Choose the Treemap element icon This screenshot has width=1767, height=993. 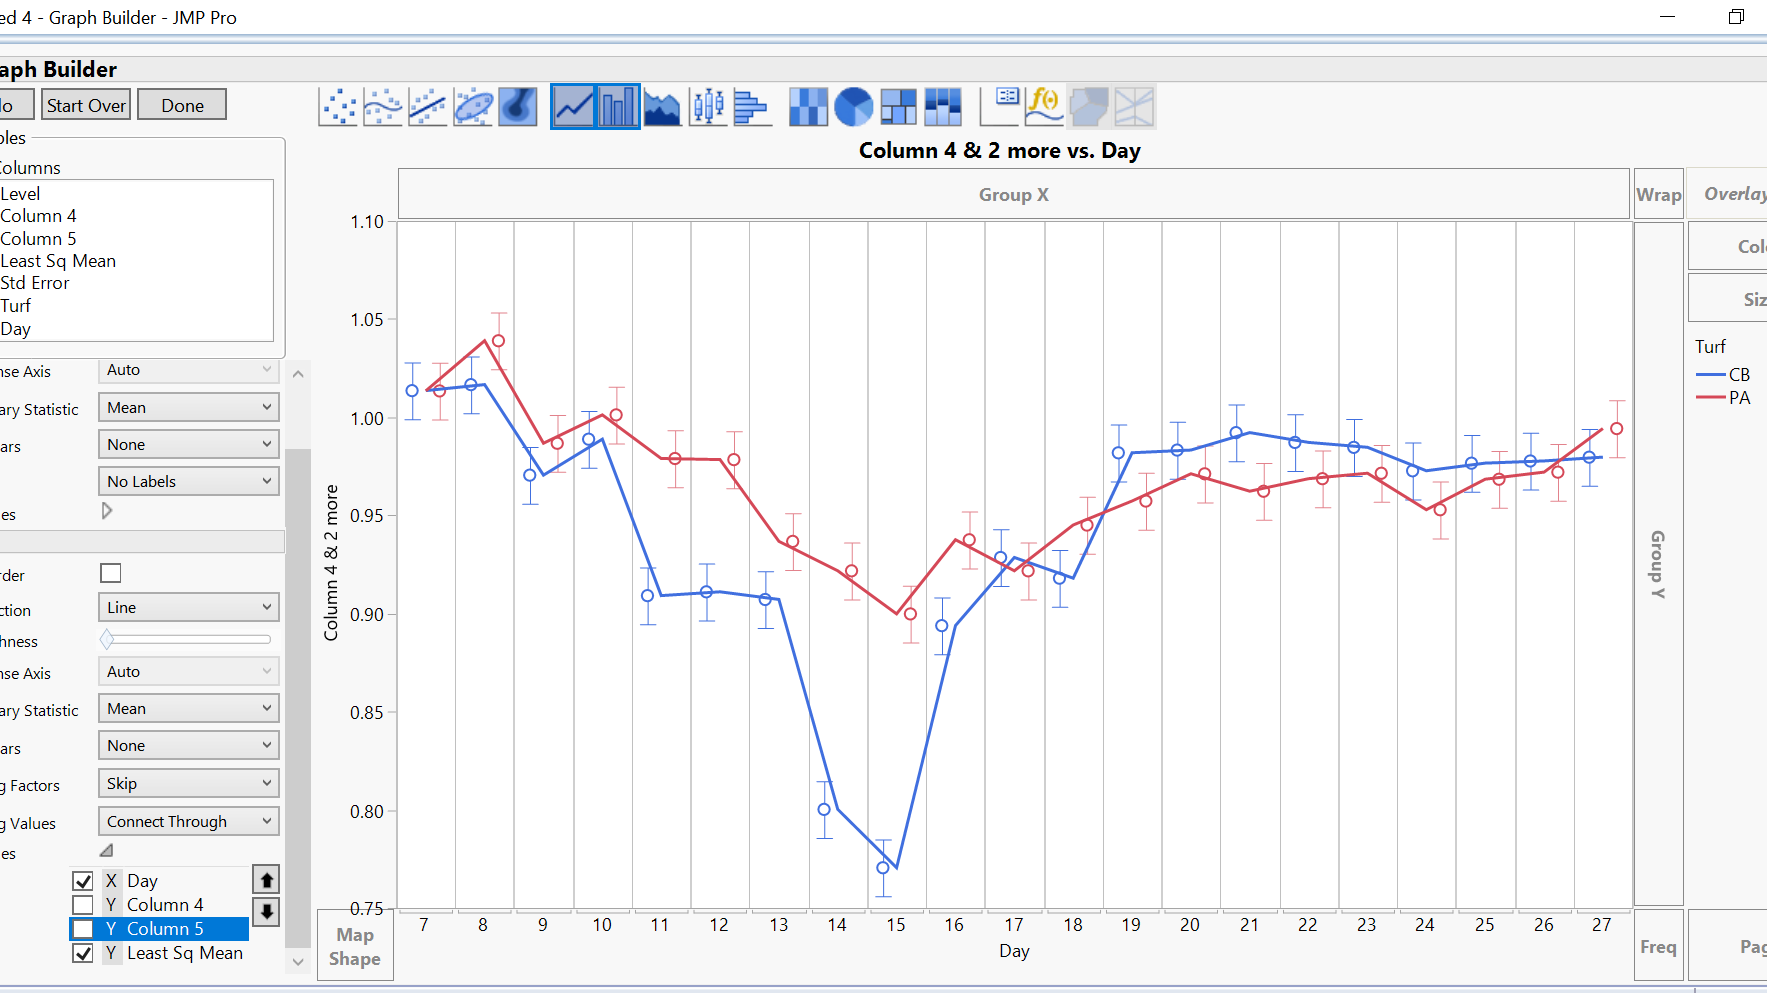898,106
